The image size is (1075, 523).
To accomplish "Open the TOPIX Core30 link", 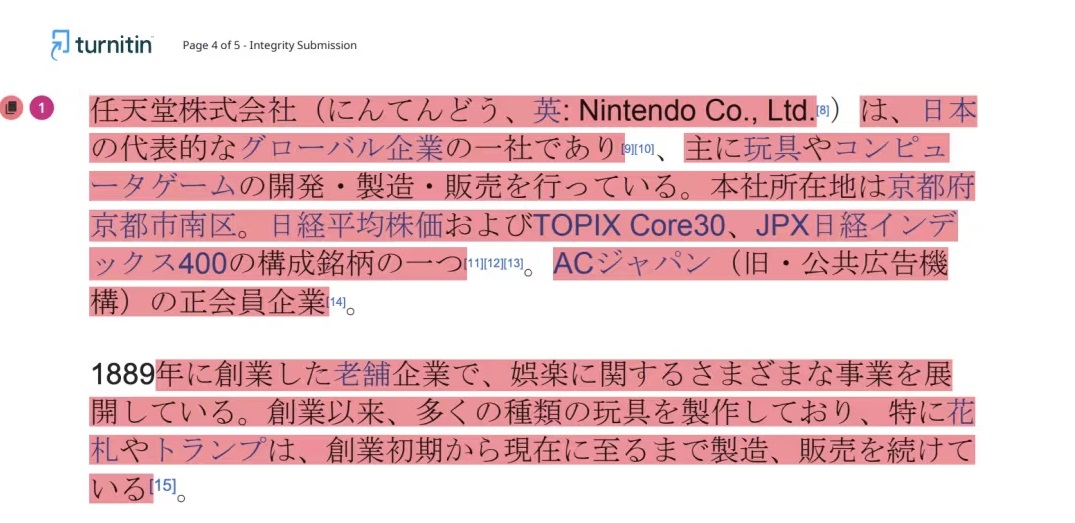I will [629, 225].
